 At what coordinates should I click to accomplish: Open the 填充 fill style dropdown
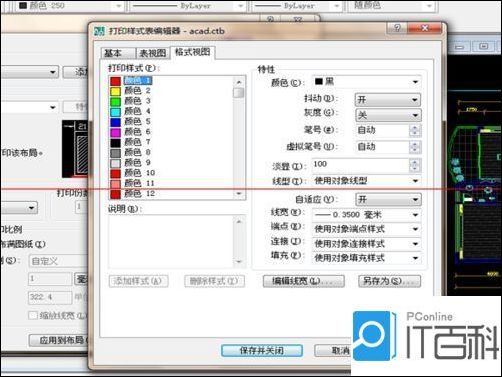tap(366, 258)
